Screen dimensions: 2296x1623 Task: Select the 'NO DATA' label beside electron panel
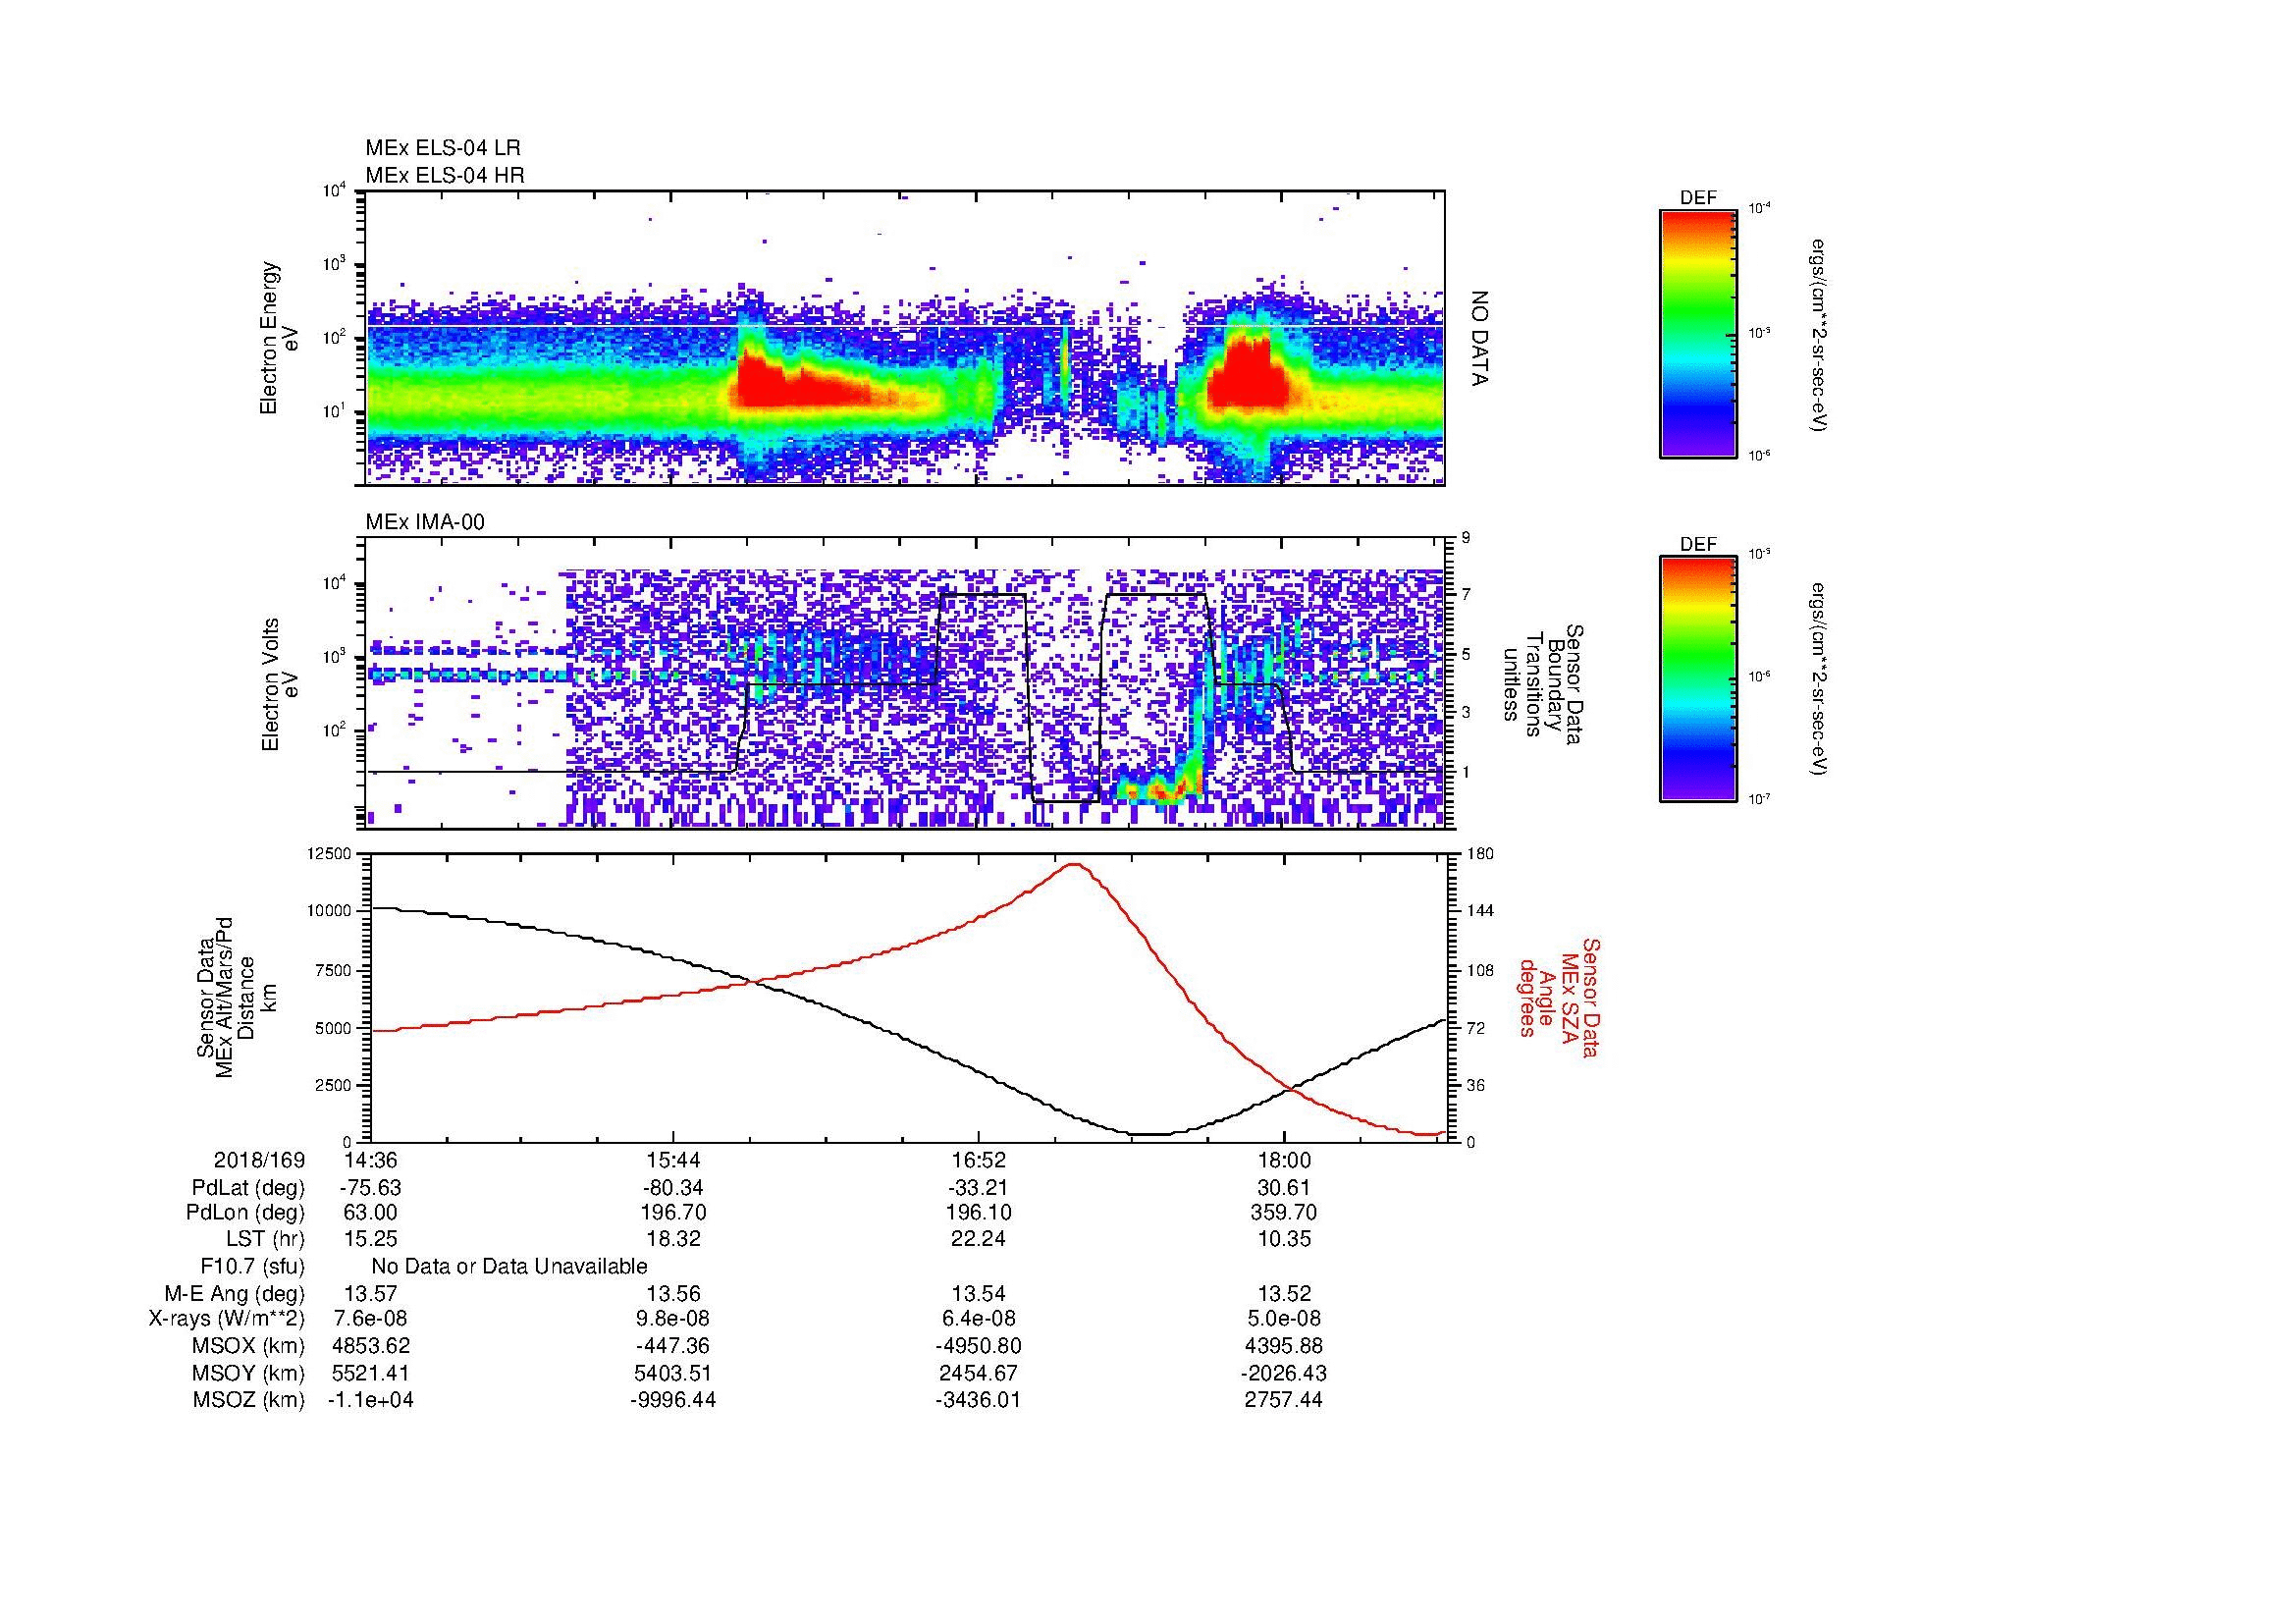(x=1480, y=339)
